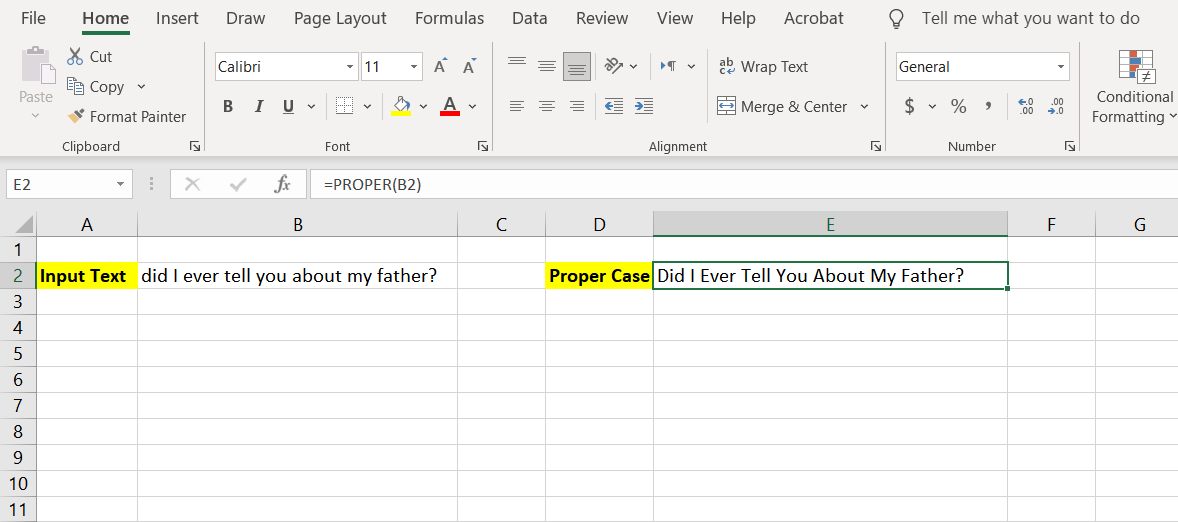Select cell B2 with lowercase input text
Screen dimensions: 1178x522
tap(298, 276)
